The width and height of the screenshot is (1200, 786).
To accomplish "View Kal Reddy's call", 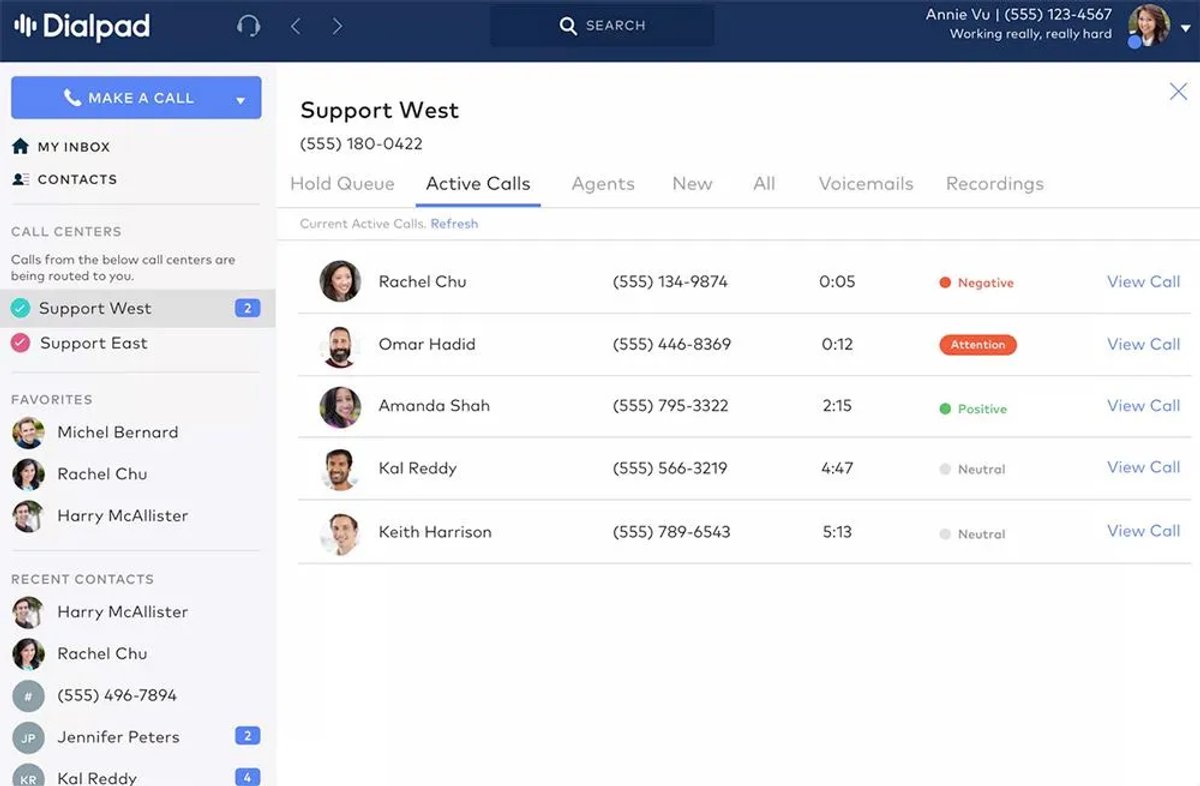I will [1143, 468].
